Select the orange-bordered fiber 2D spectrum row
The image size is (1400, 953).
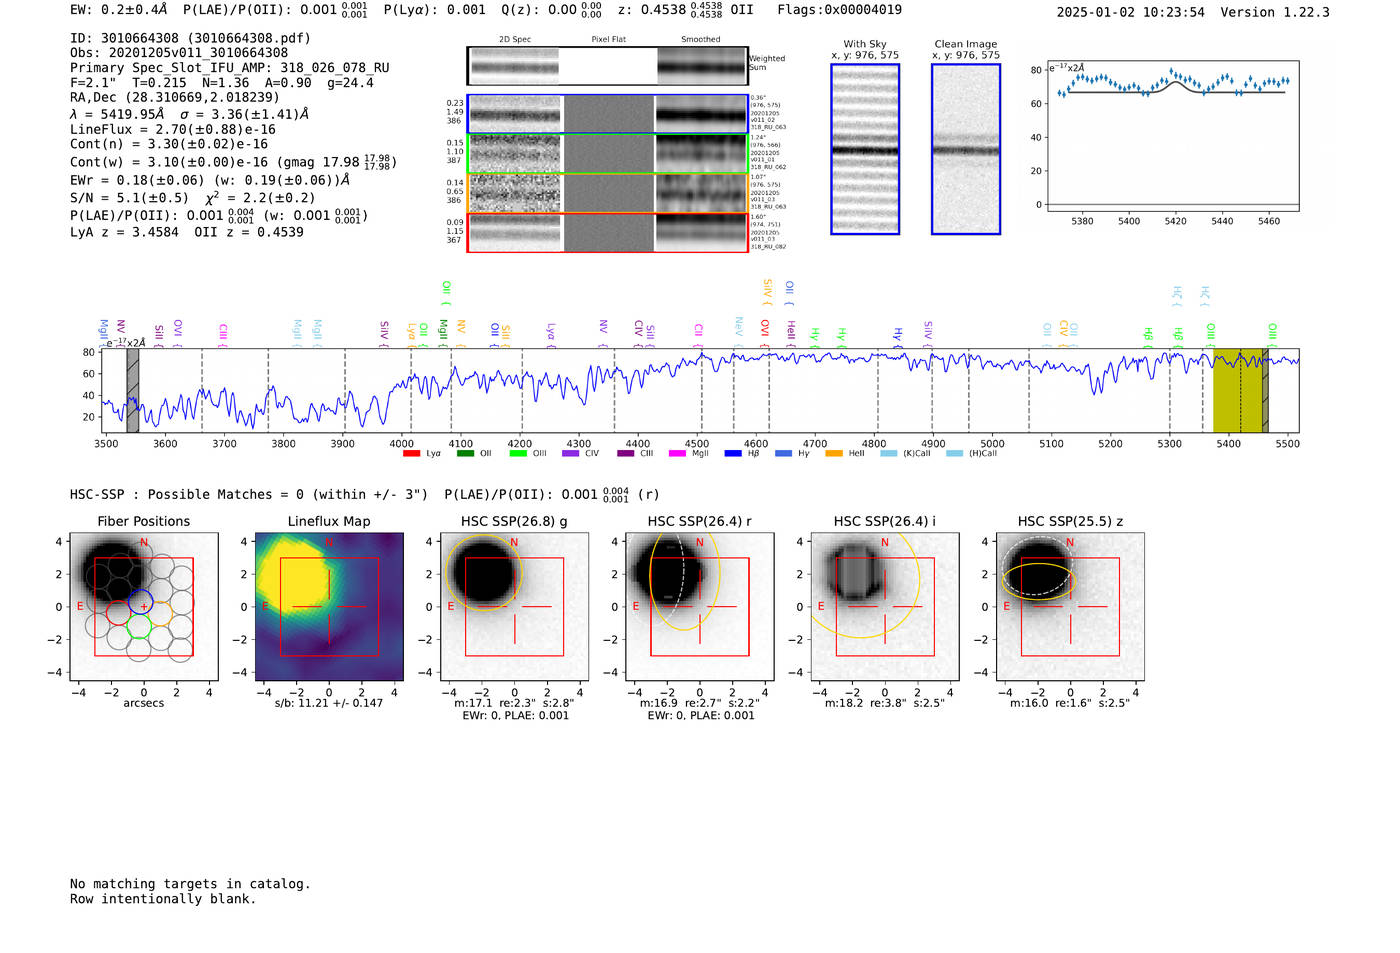click(608, 193)
